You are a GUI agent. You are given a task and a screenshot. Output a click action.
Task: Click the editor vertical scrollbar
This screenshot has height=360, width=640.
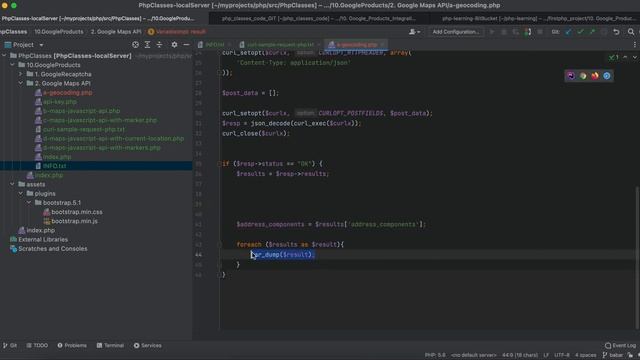pyautogui.click(x=637, y=257)
